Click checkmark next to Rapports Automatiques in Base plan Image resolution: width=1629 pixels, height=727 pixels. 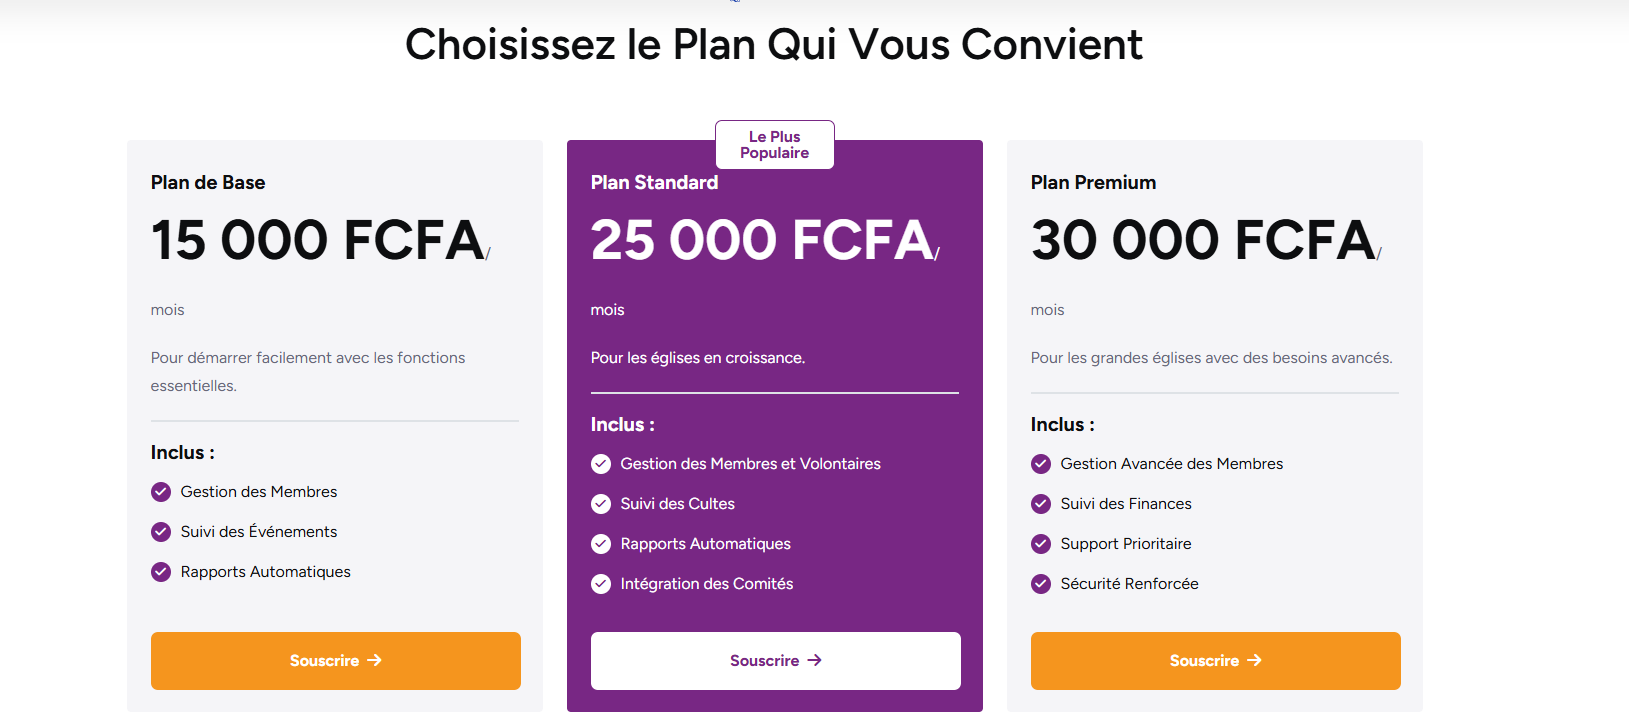pyautogui.click(x=161, y=572)
